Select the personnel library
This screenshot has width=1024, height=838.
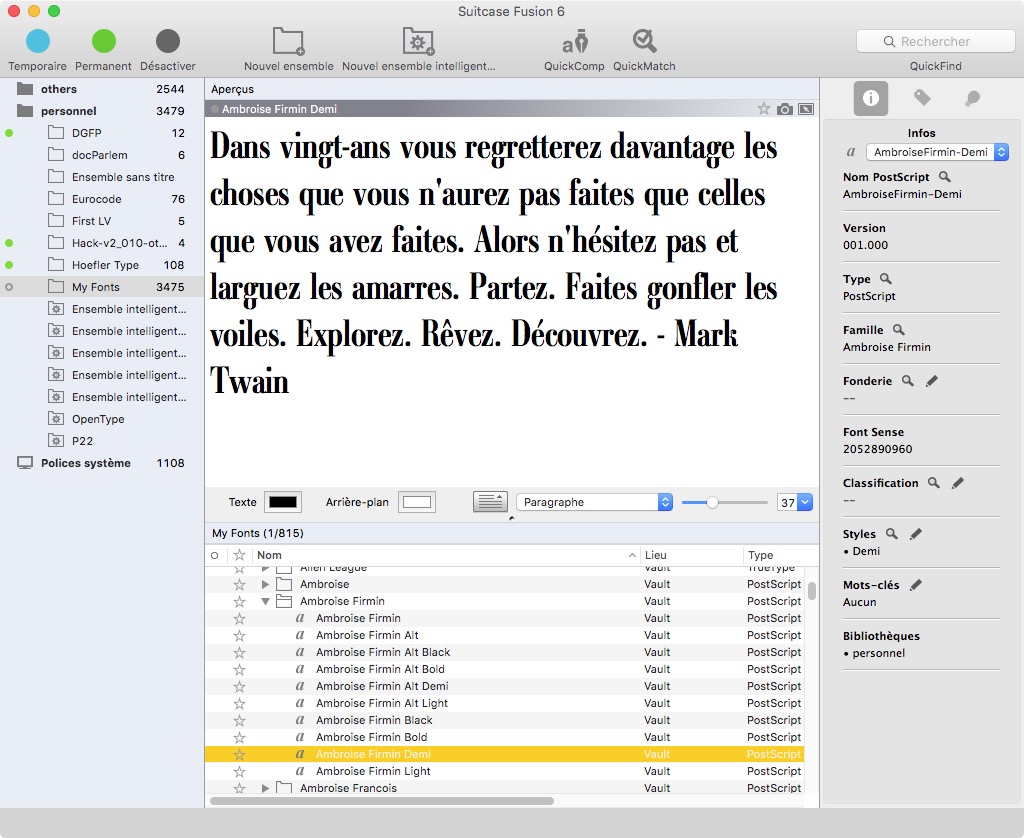click(x=101, y=111)
